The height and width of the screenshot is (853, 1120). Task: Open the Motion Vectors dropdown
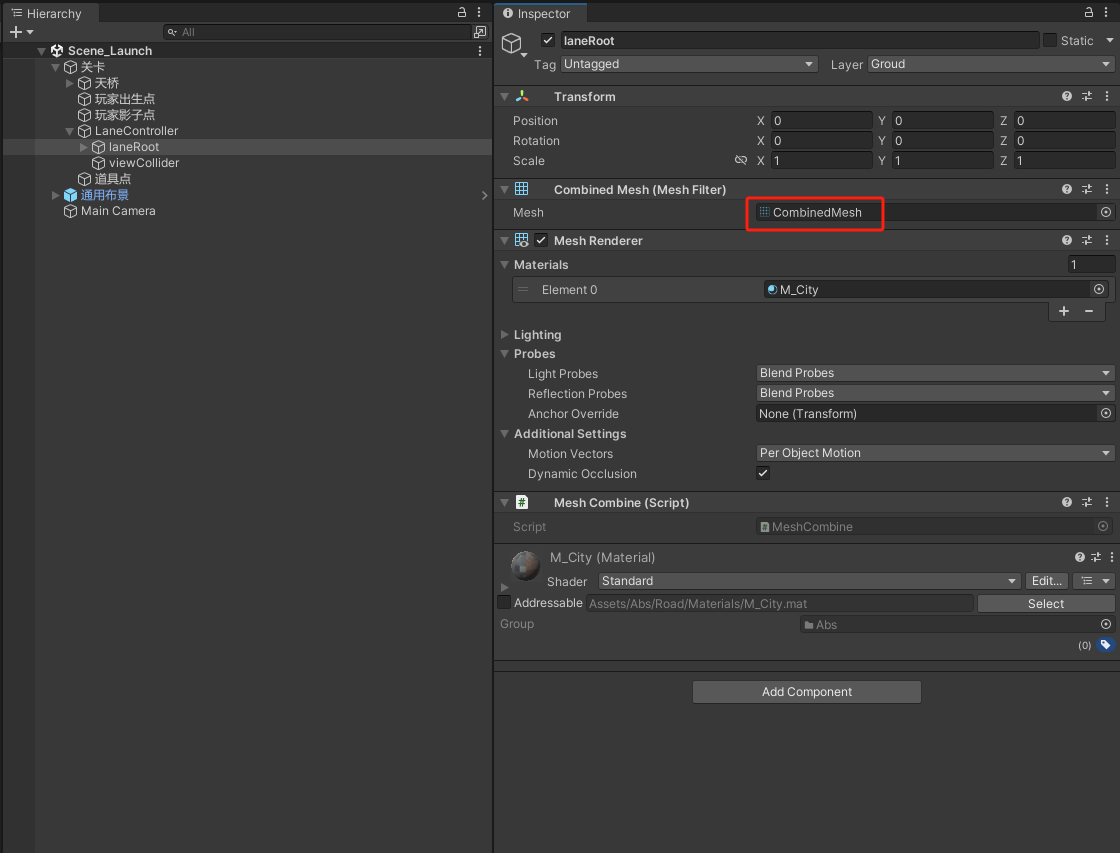pos(935,453)
